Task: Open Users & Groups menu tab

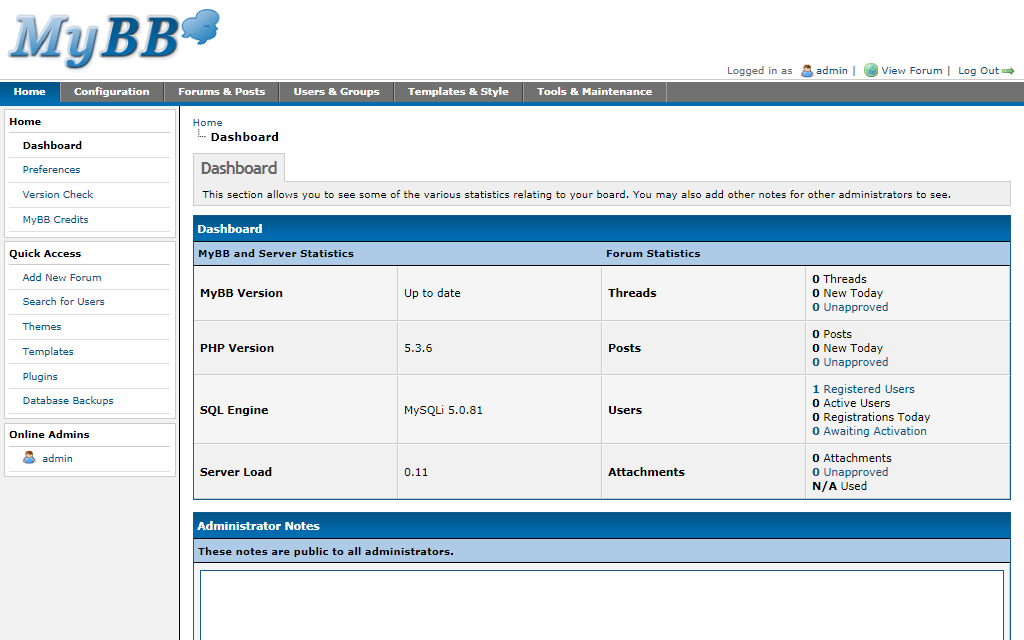Action: pos(336,92)
